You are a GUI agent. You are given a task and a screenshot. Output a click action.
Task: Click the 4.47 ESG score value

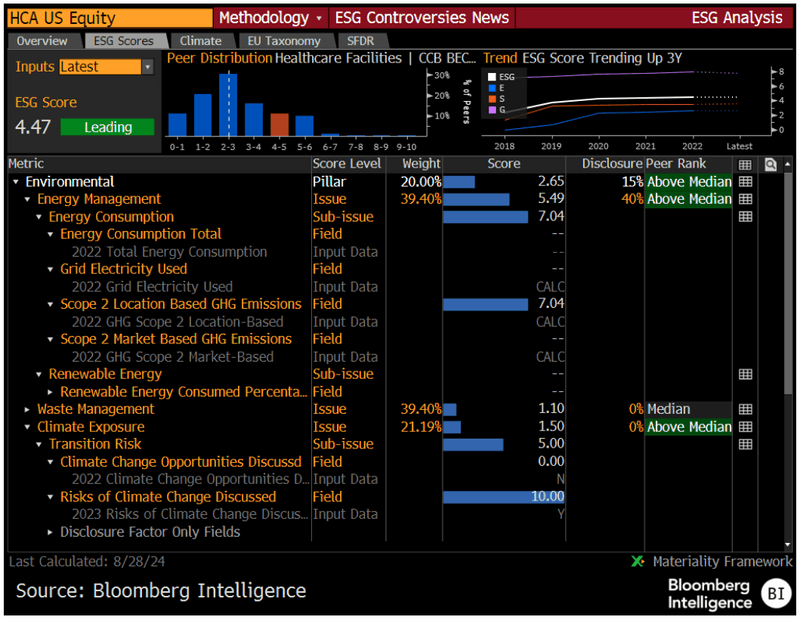tap(33, 127)
